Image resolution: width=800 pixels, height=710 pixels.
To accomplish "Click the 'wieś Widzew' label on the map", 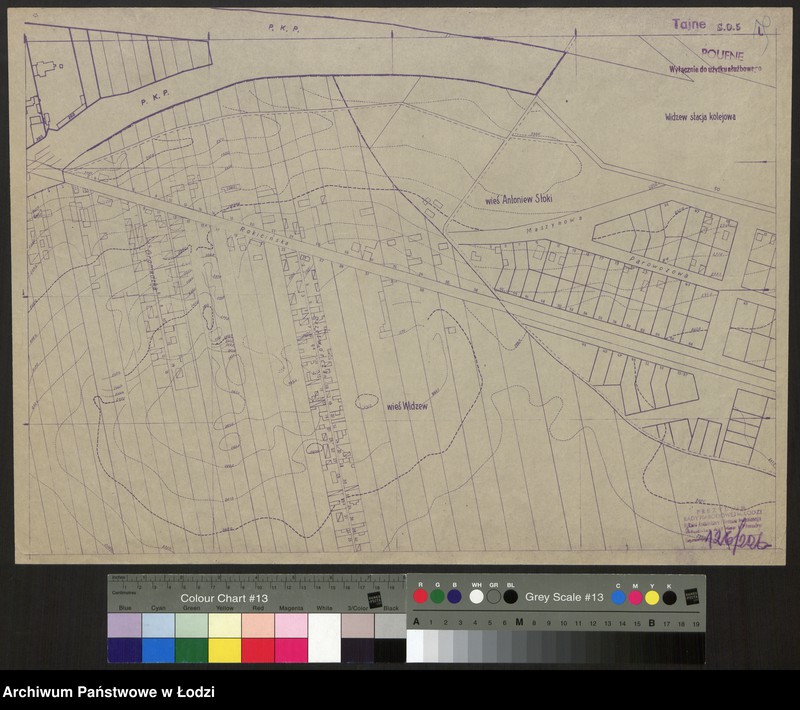I will (407, 406).
